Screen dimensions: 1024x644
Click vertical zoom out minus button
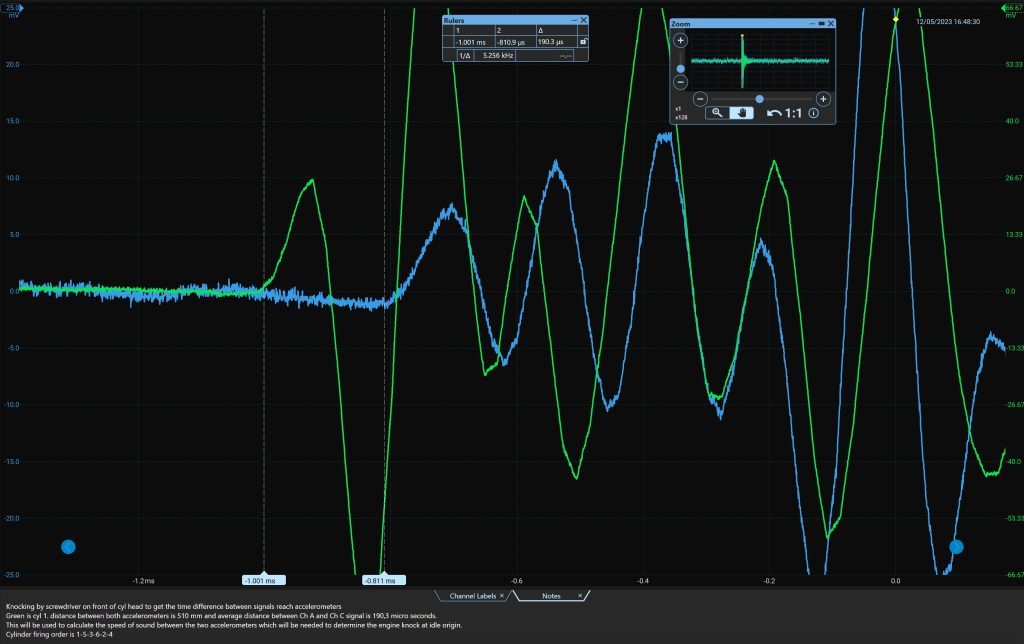(x=680, y=82)
